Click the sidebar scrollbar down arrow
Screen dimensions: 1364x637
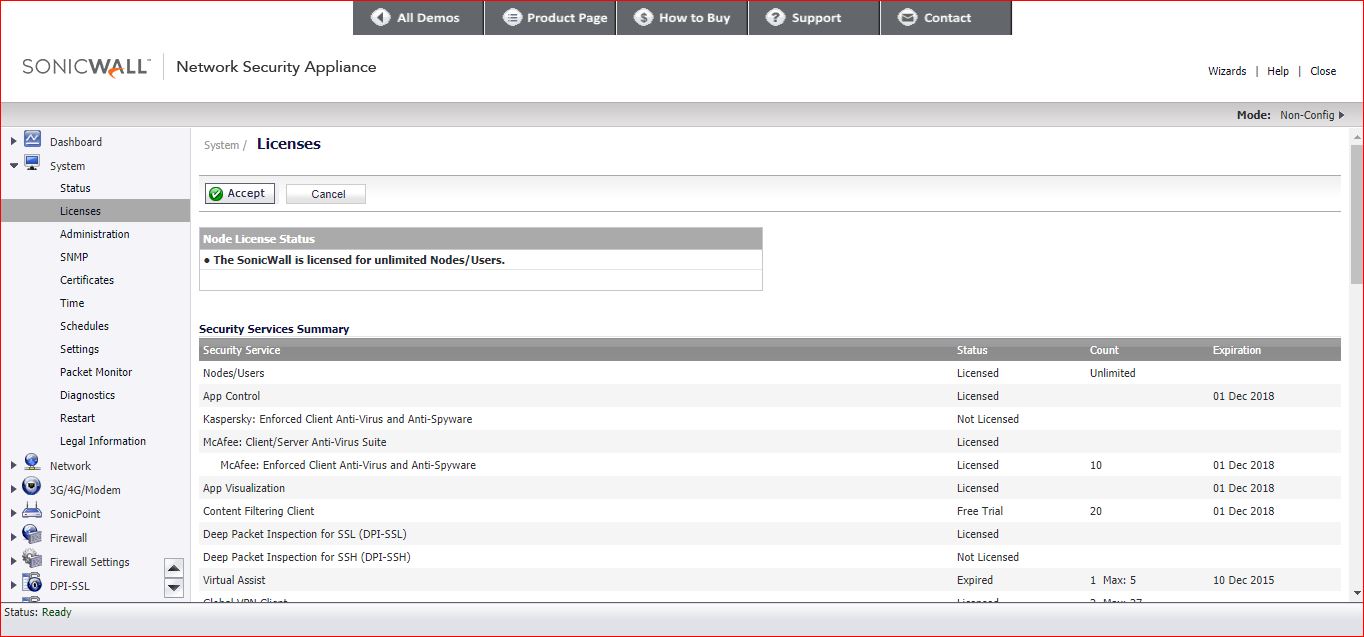(174, 588)
